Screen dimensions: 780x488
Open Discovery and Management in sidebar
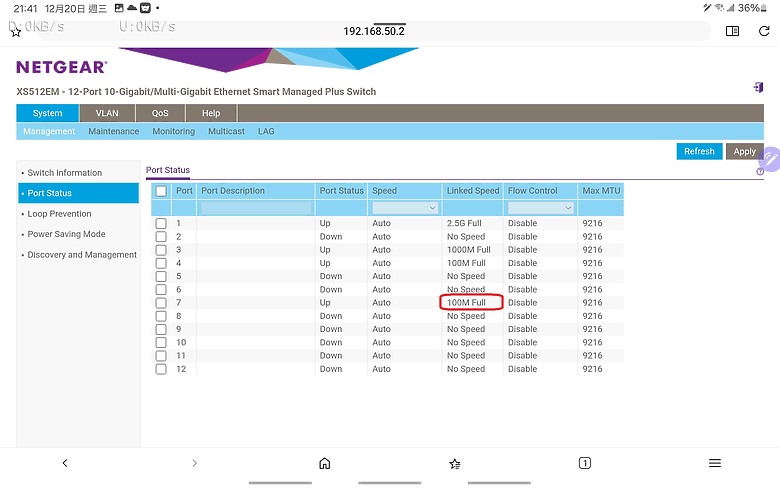pyautogui.click(x=82, y=255)
